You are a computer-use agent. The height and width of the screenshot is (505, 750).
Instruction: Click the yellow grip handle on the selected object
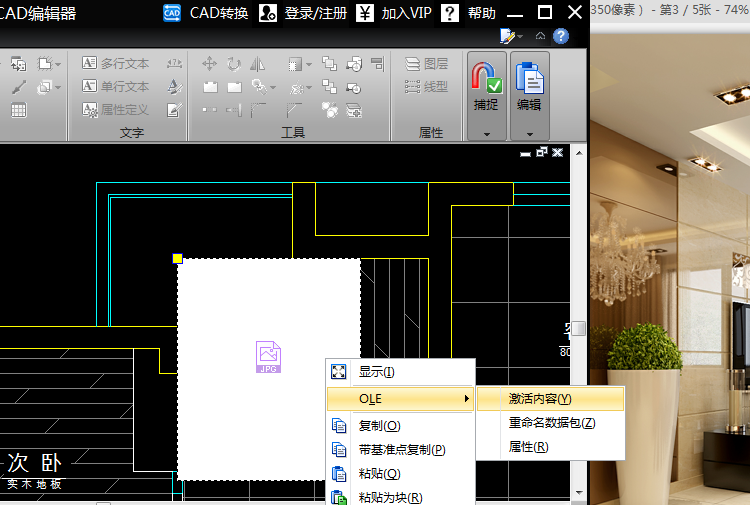coord(177,258)
